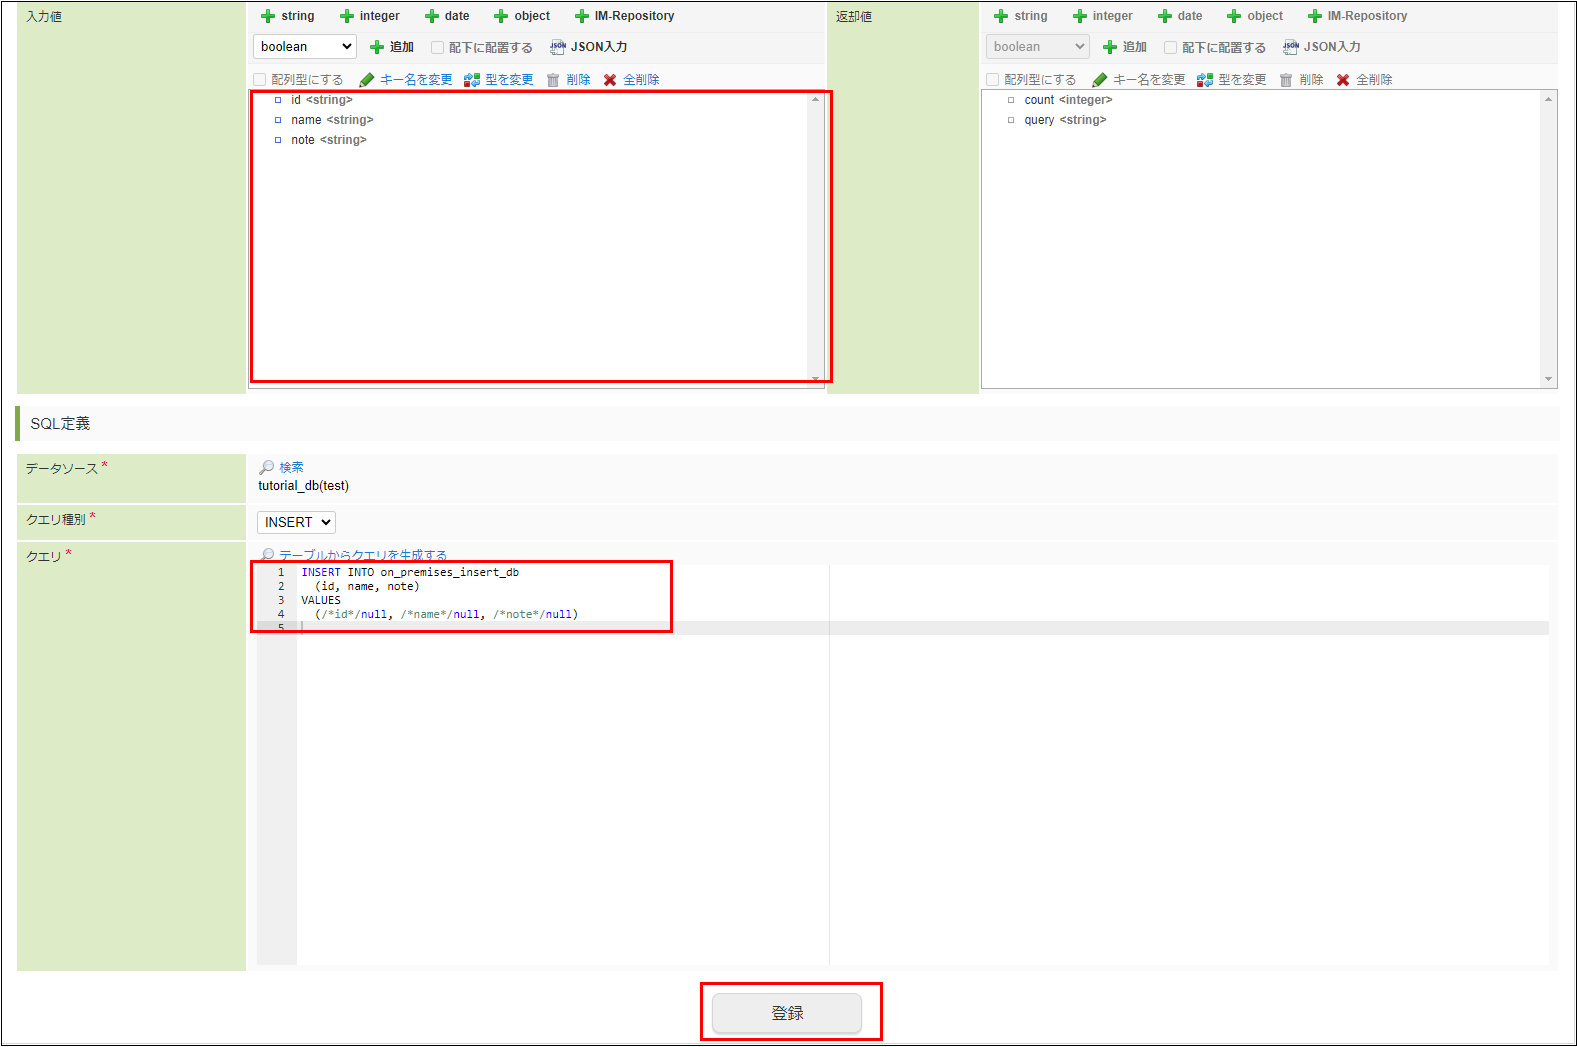Open the boolean type dropdown for return values
1577x1047 pixels.
(1038, 47)
